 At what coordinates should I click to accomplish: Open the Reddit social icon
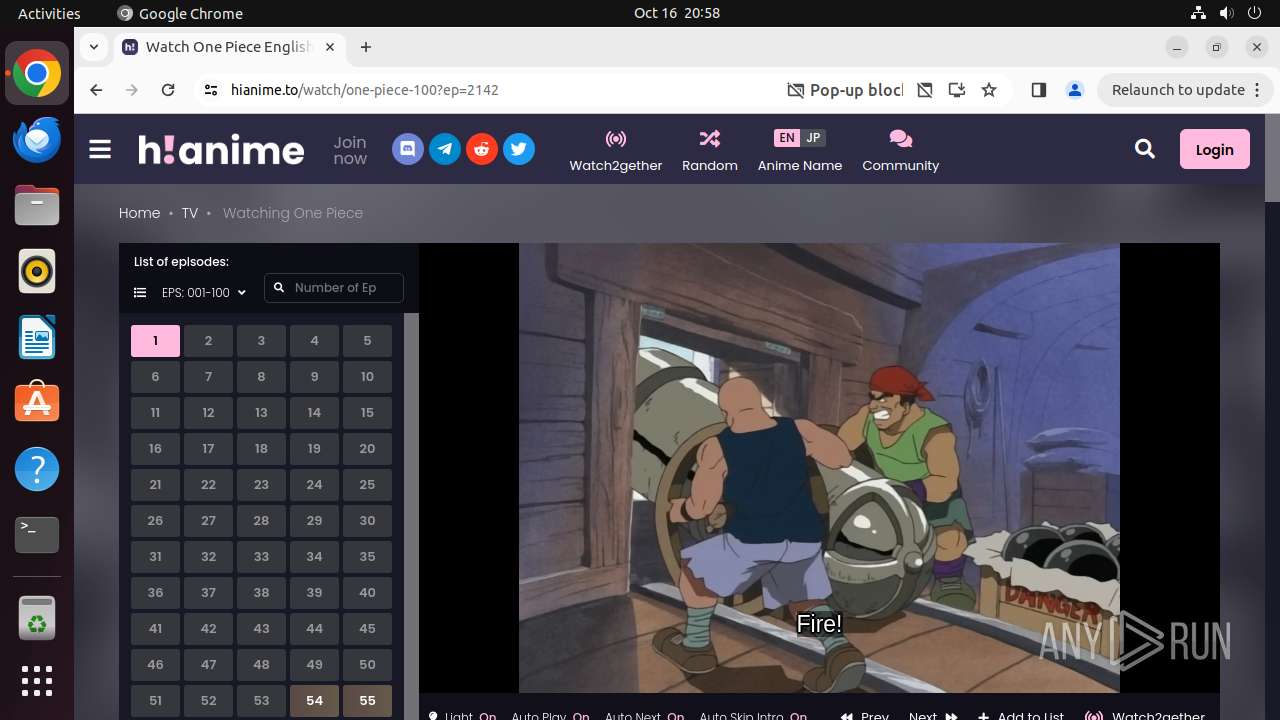point(482,150)
